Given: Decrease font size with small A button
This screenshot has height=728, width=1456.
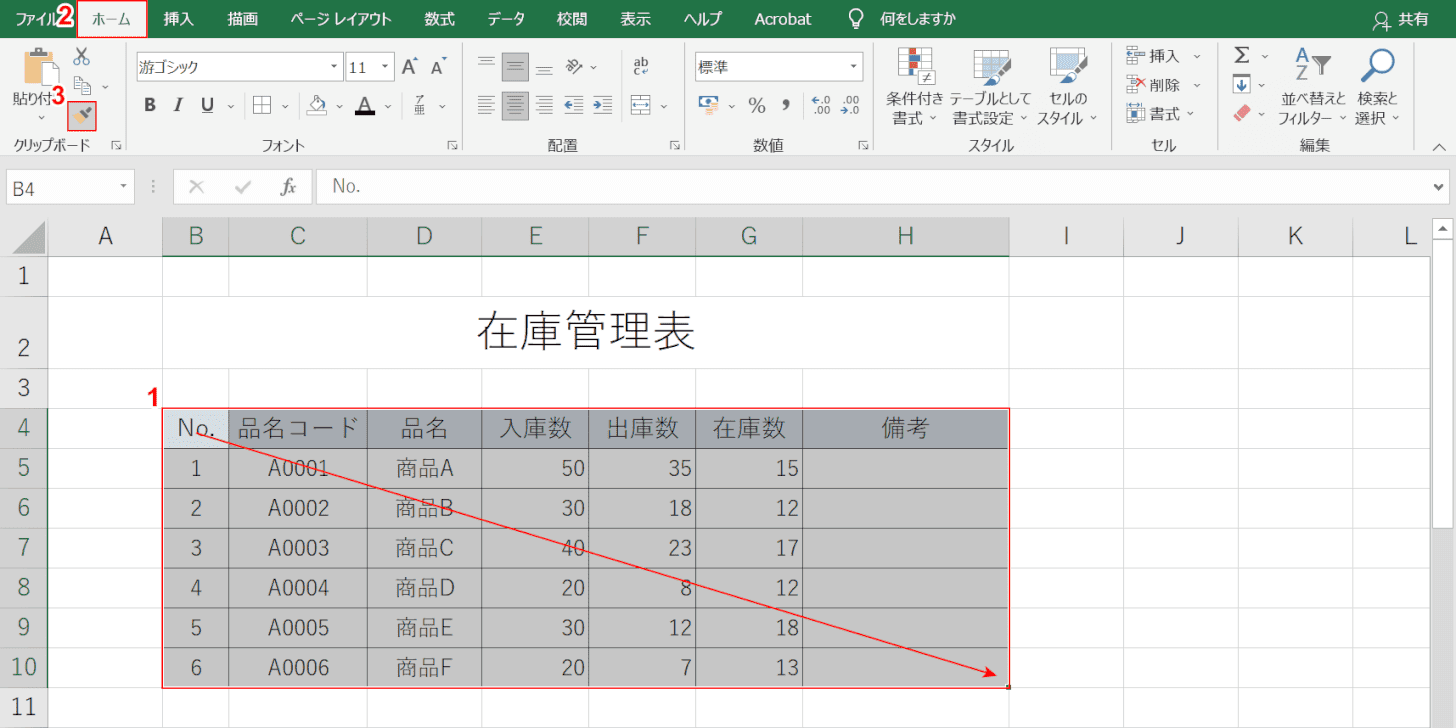Looking at the screenshot, I should tap(437, 67).
